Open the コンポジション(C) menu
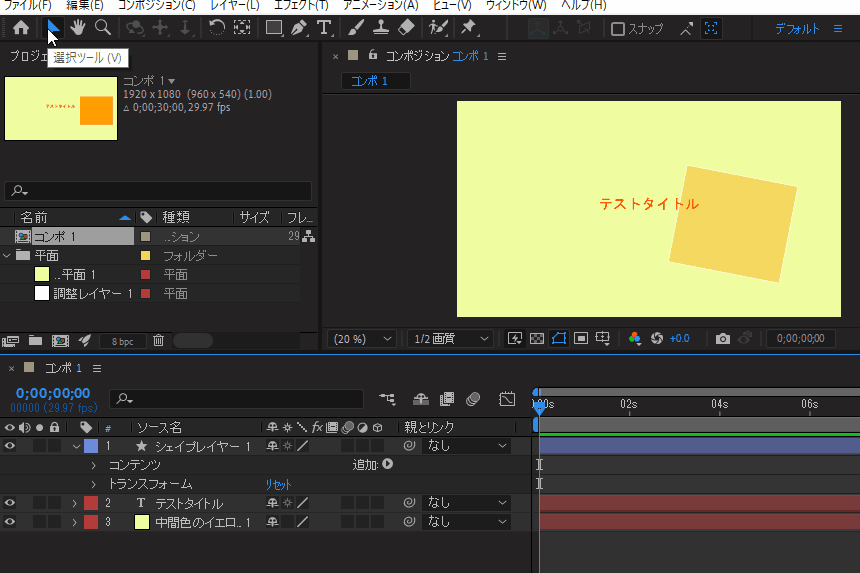This screenshot has width=860, height=573. tap(157, 5)
